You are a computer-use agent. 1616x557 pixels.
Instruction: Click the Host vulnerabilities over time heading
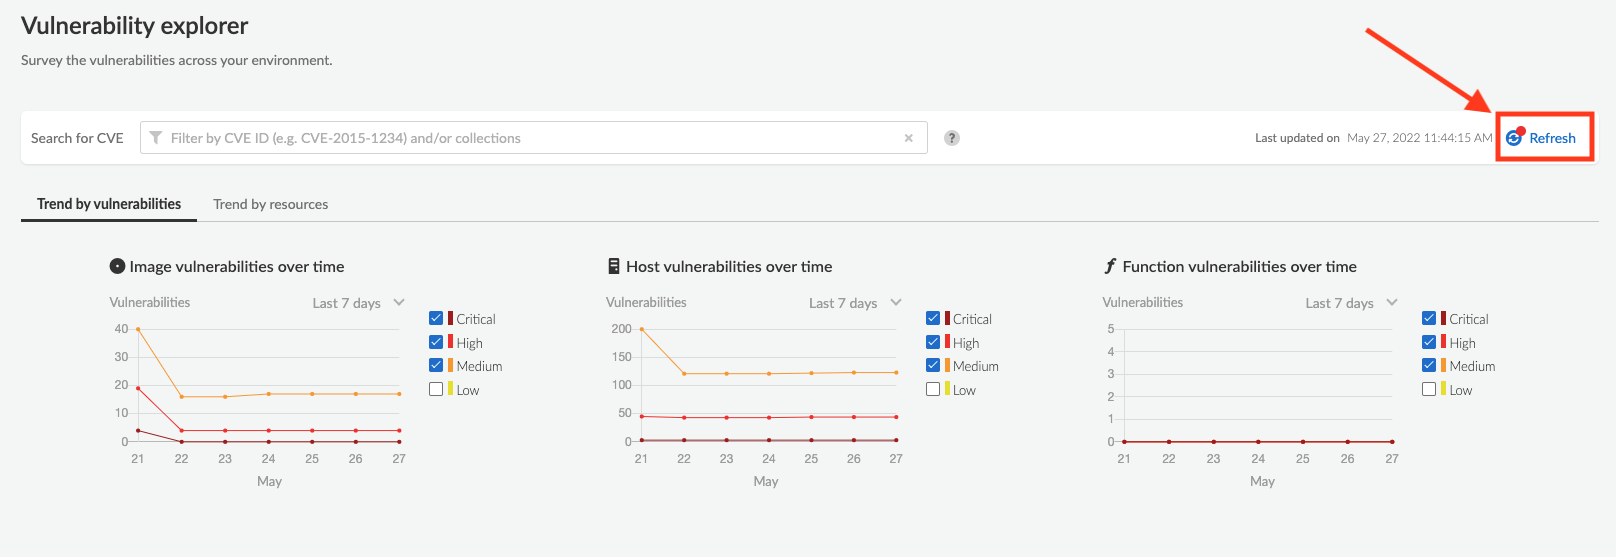[x=729, y=266]
